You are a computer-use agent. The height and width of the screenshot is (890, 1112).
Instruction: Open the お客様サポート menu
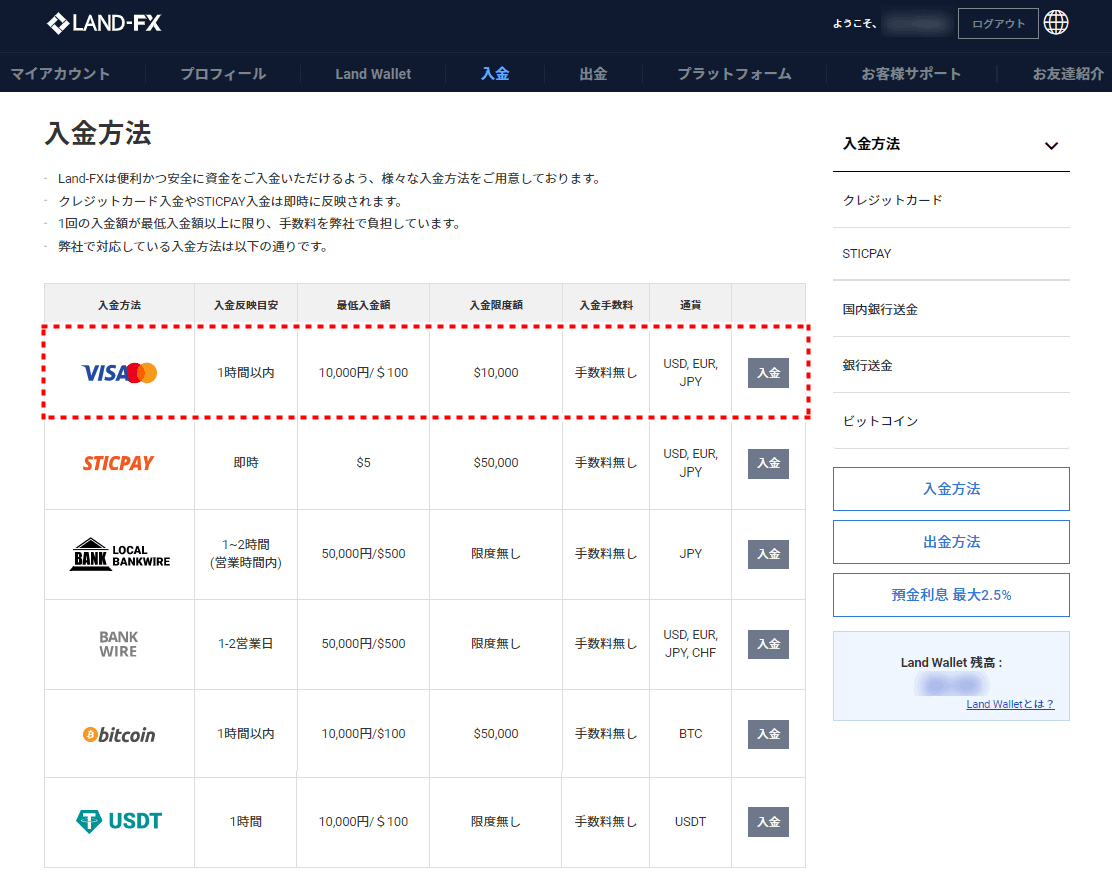tap(911, 74)
